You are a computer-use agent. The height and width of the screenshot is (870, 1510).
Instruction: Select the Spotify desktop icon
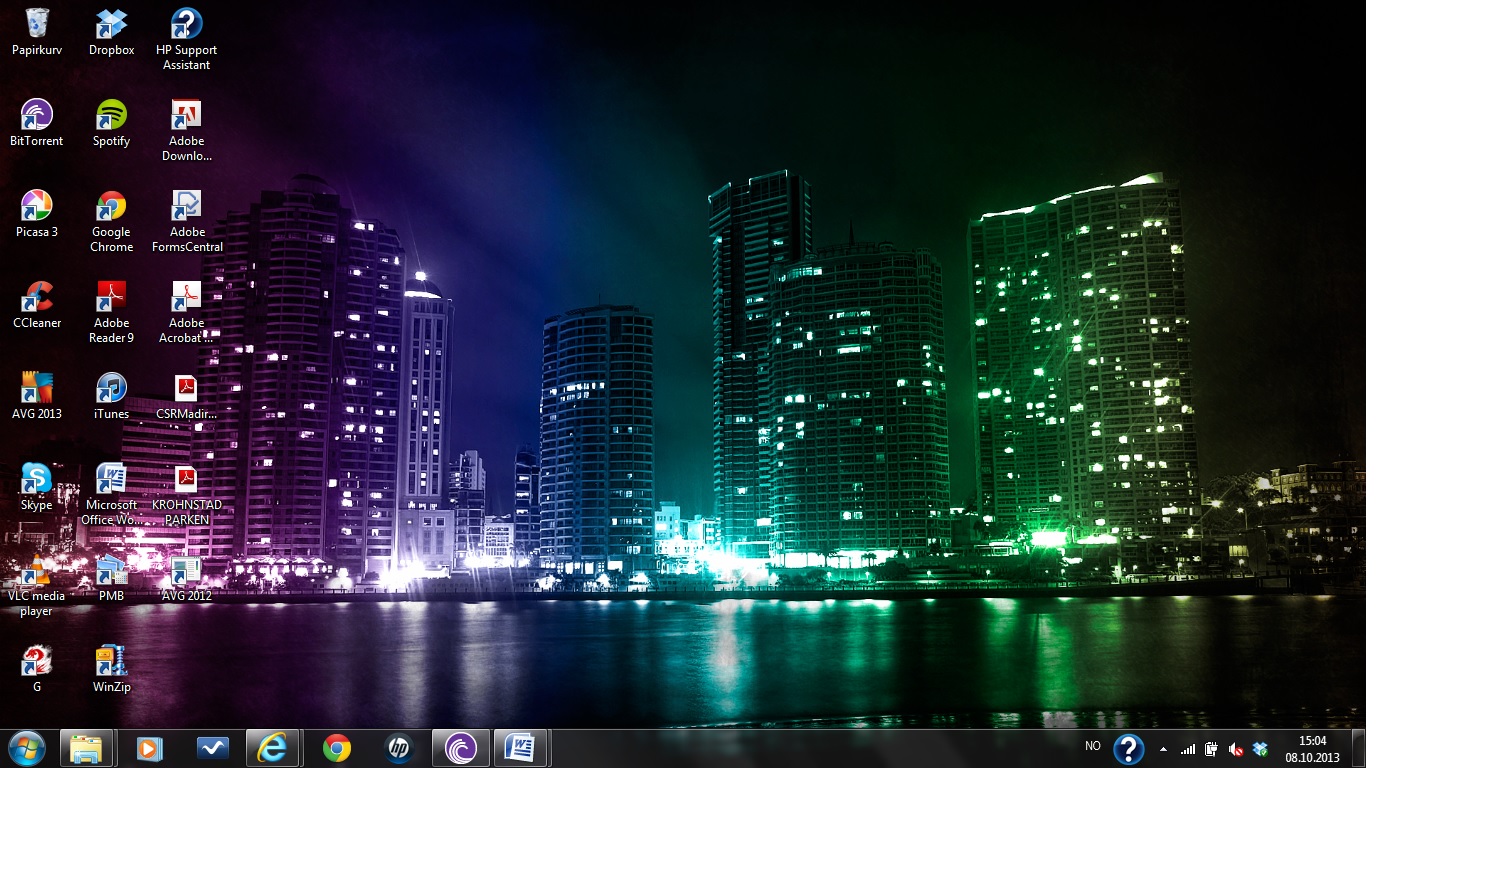[x=111, y=123]
